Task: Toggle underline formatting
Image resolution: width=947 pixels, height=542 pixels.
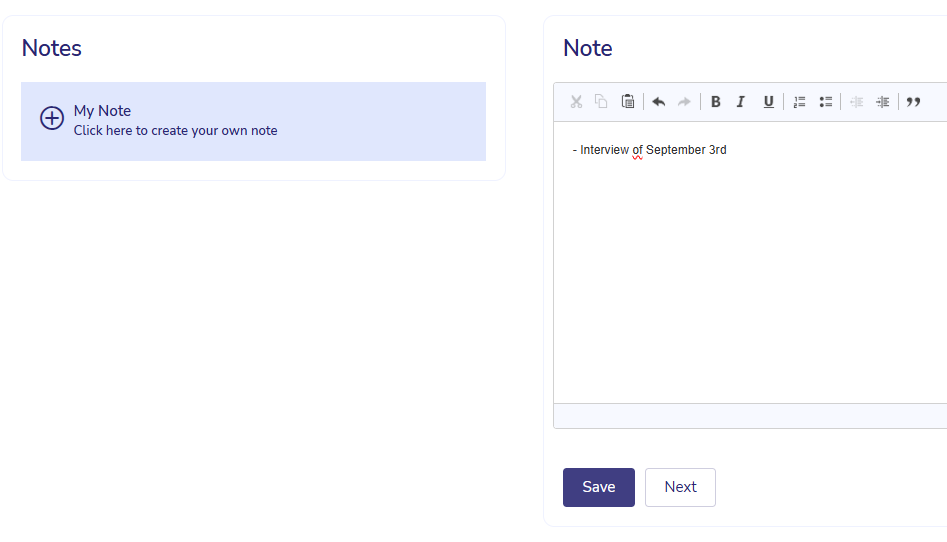Action: pyautogui.click(x=768, y=102)
